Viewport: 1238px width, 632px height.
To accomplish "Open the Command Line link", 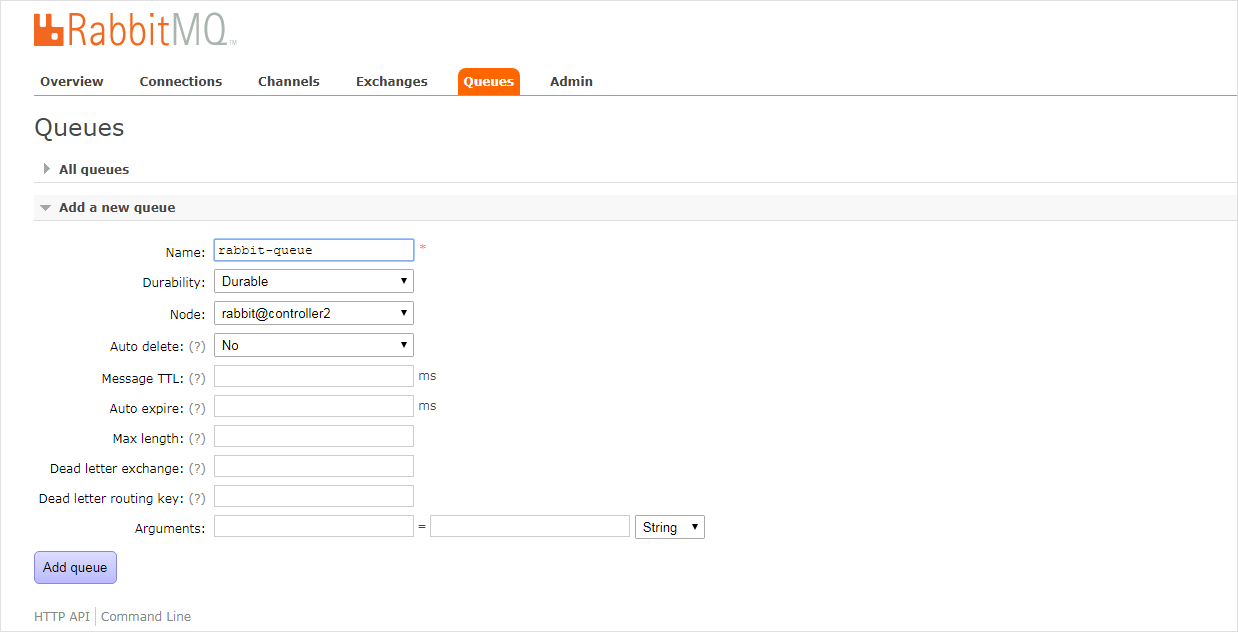I will pyautogui.click(x=146, y=617).
